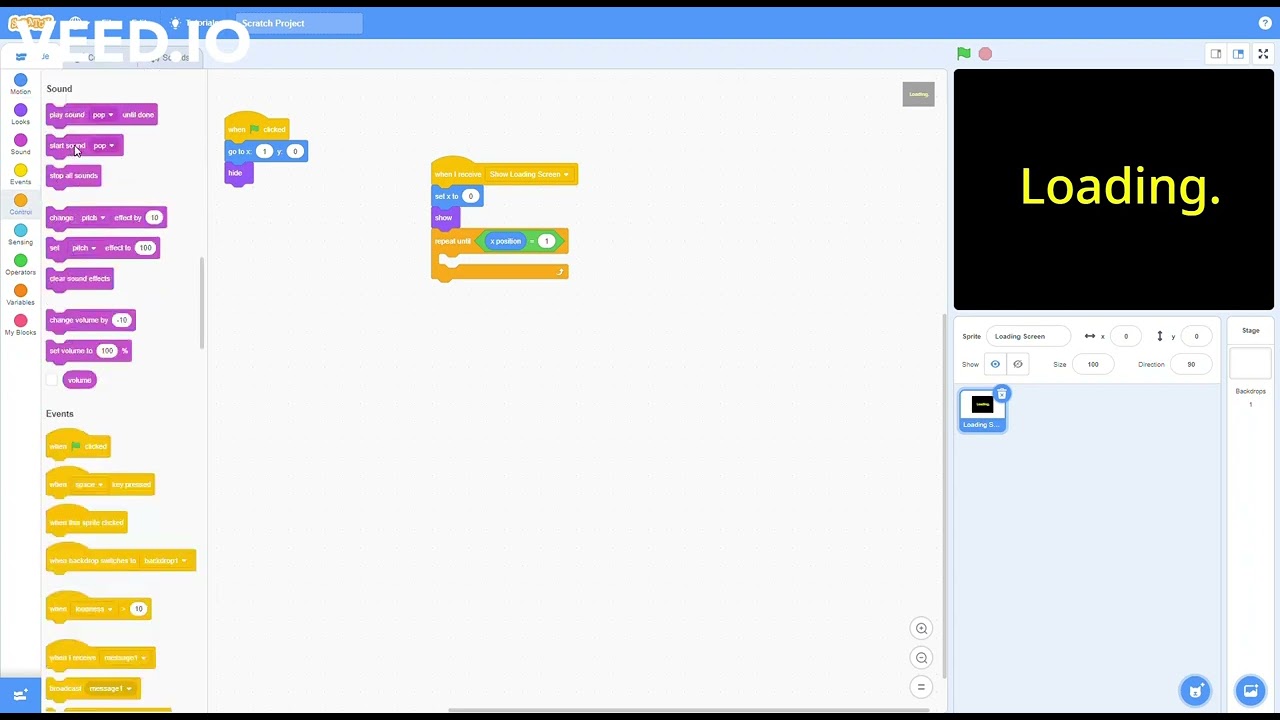Viewport: 1280px width, 720px height.
Task: Delete the Loading Screen sprite via trash icon
Action: (1001, 394)
